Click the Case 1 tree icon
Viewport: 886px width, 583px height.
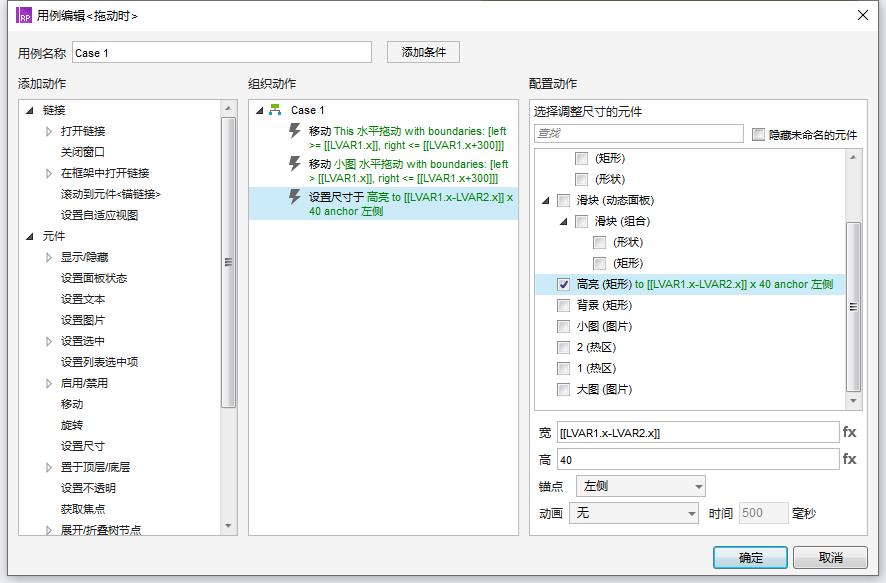point(275,110)
